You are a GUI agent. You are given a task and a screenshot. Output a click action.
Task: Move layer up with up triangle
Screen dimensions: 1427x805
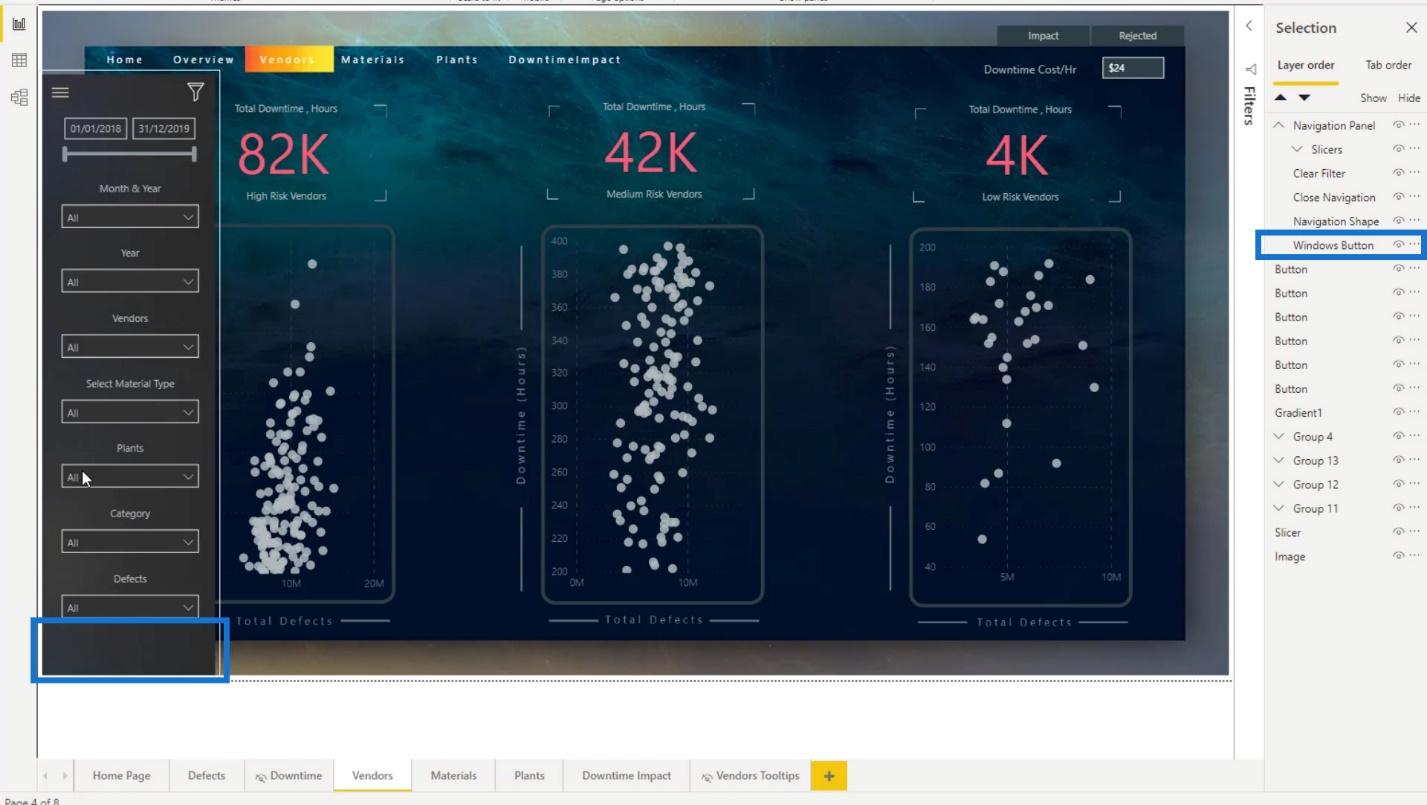(1280, 98)
